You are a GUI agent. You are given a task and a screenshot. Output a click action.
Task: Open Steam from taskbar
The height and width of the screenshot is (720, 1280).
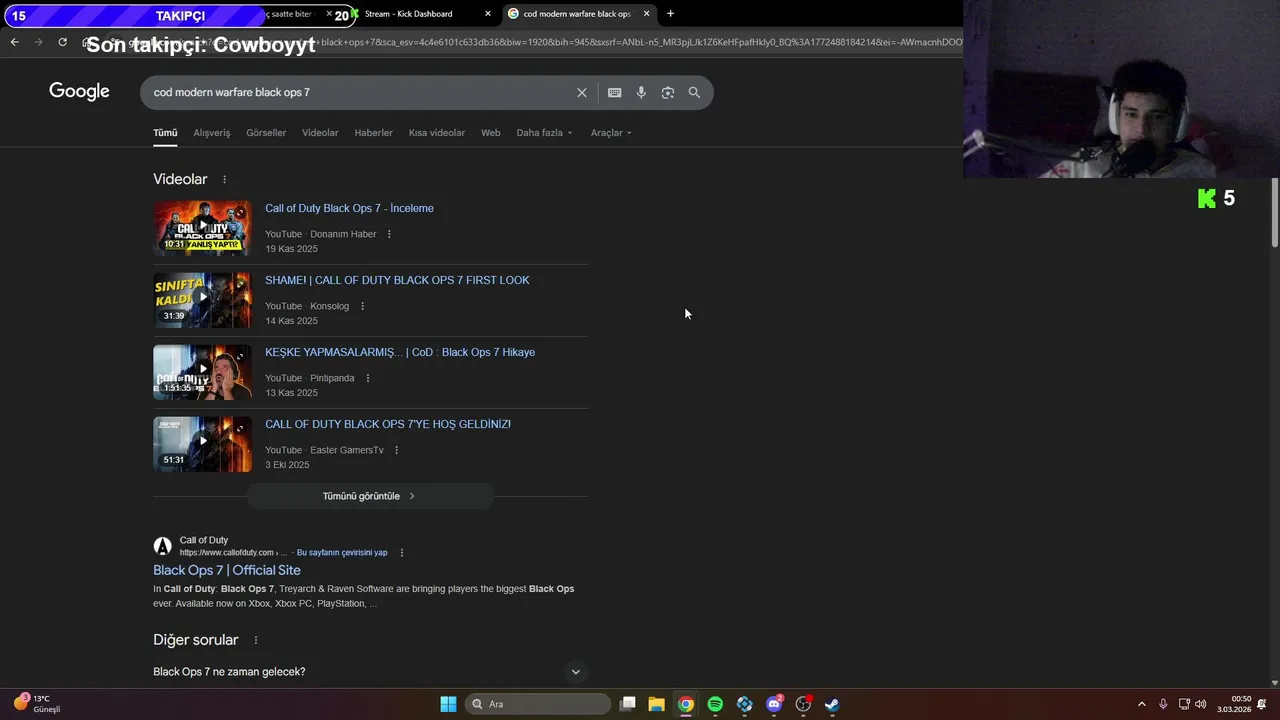(x=832, y=704)
